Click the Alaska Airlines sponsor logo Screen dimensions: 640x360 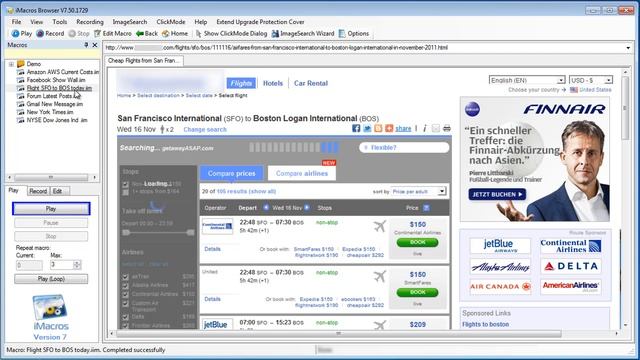click(500, 267)
